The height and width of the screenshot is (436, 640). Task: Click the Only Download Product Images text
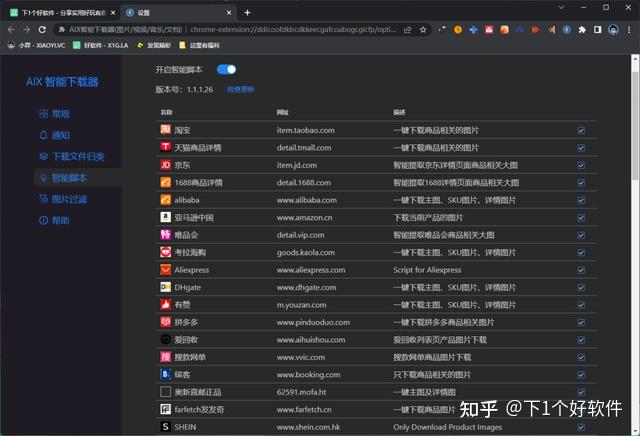click(x=447, y=427)
